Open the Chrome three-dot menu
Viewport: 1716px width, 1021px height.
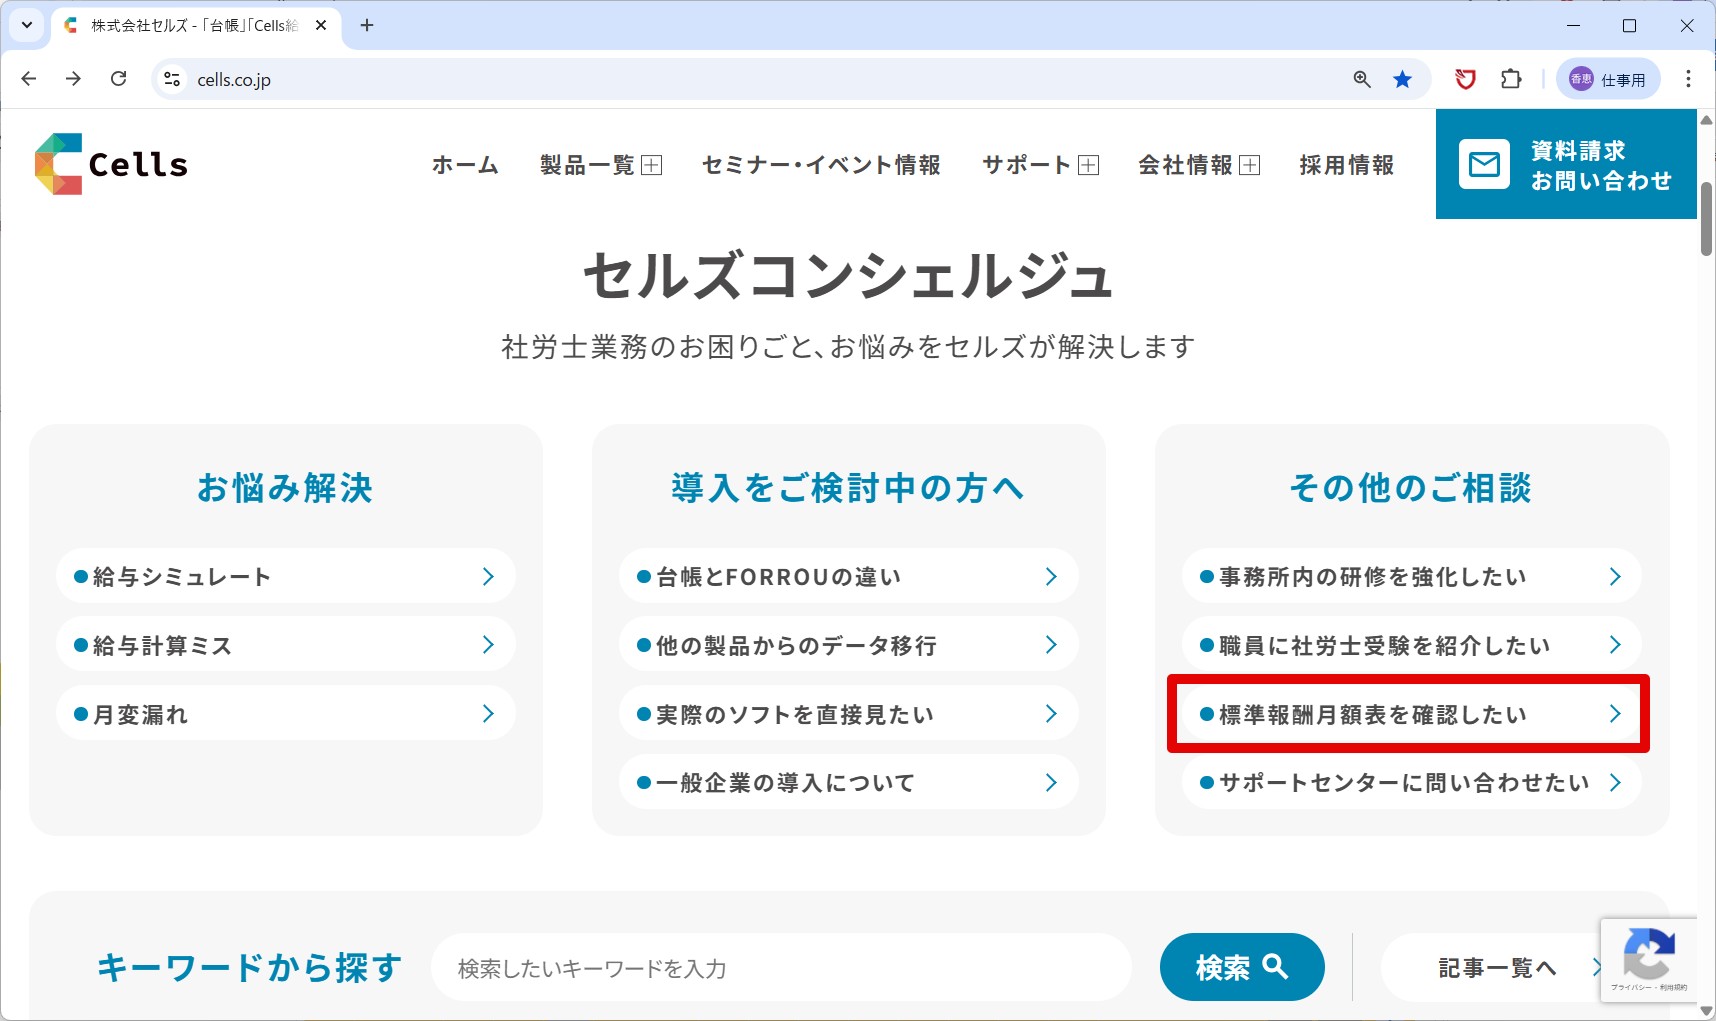point(1688,79)
